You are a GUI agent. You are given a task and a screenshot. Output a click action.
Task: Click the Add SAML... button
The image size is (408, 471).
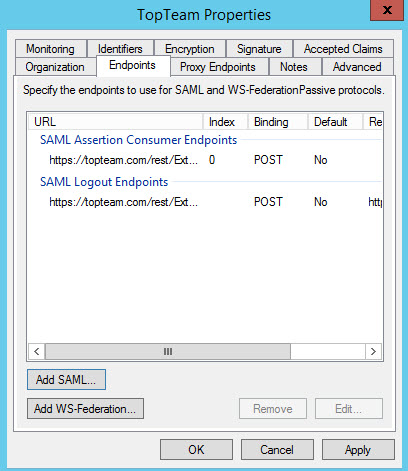(x=66, y=379)
